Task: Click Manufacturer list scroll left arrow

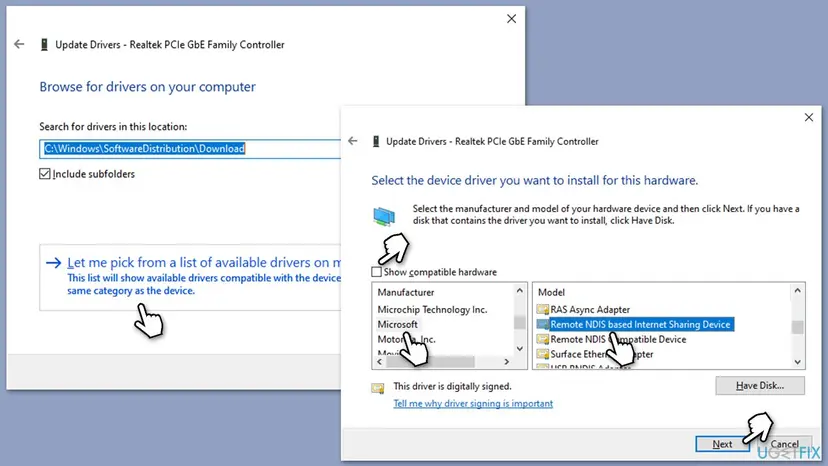Action: tap(380, 362)
